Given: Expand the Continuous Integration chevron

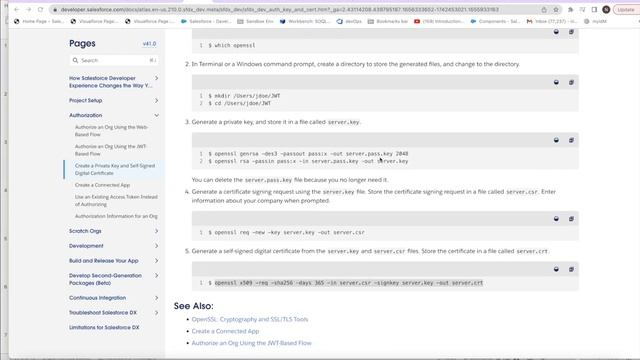Looking at the screenshot, I should pyautogui.click(x=156, y=298).
